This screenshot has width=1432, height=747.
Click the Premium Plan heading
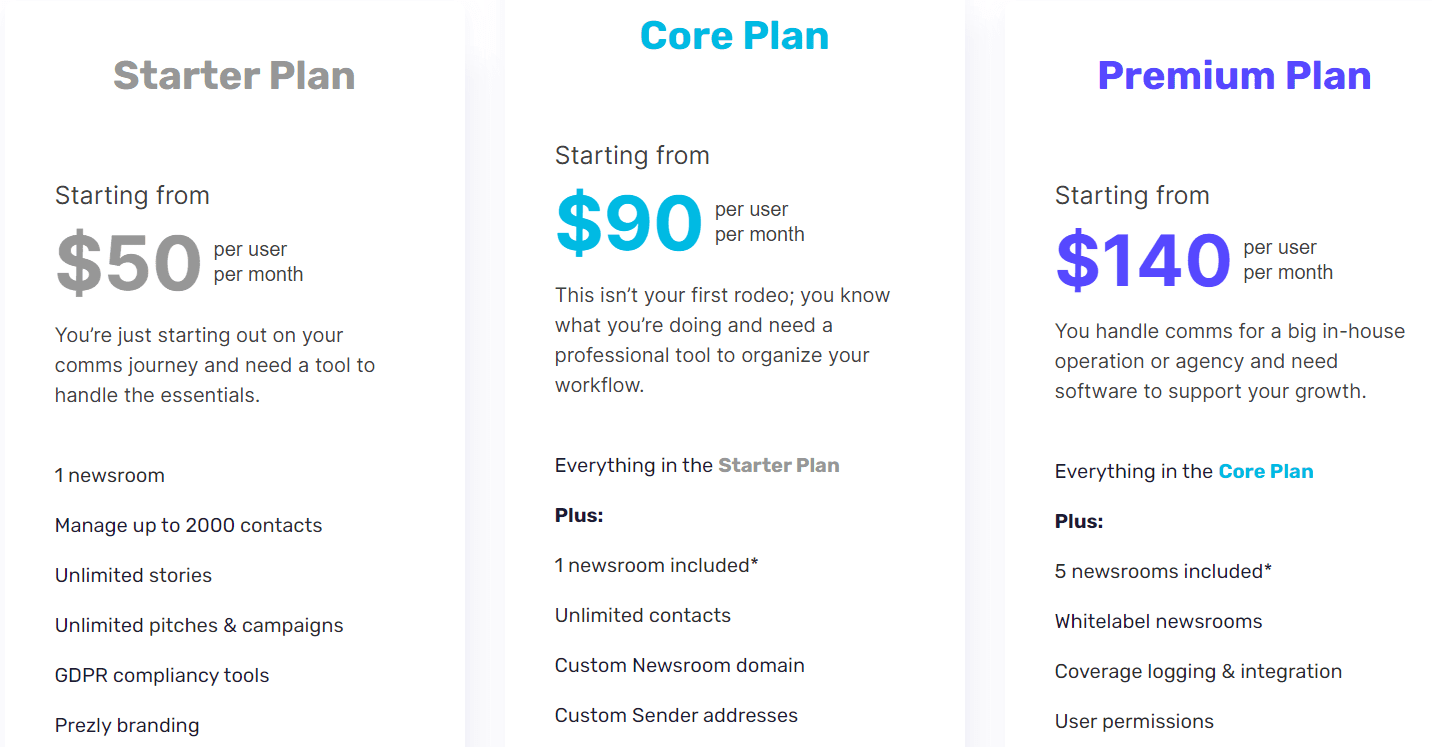point(1234,76)
